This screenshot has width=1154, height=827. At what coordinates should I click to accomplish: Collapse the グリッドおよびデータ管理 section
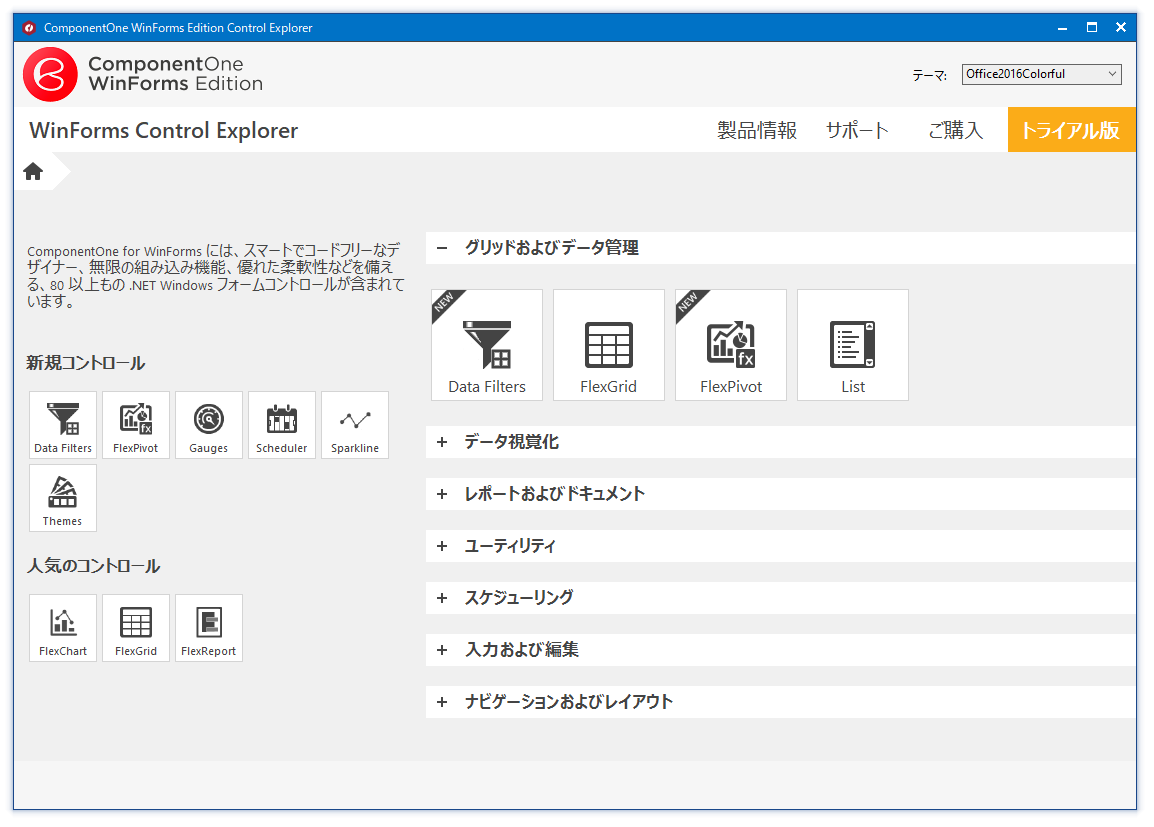click(781, 248)
